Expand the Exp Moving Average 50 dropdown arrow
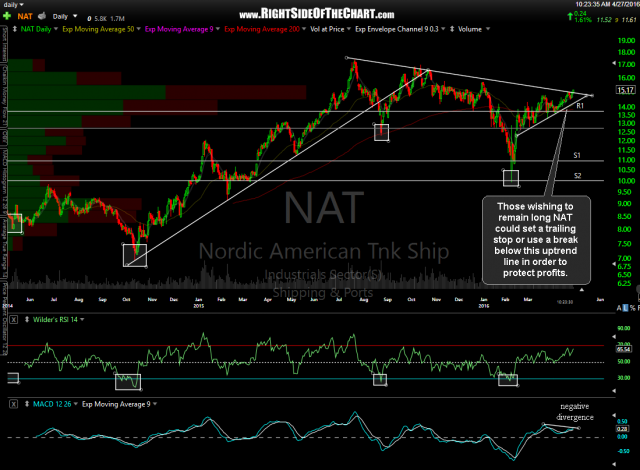Screen dimensions: 640x470 (x=138, y=29)
